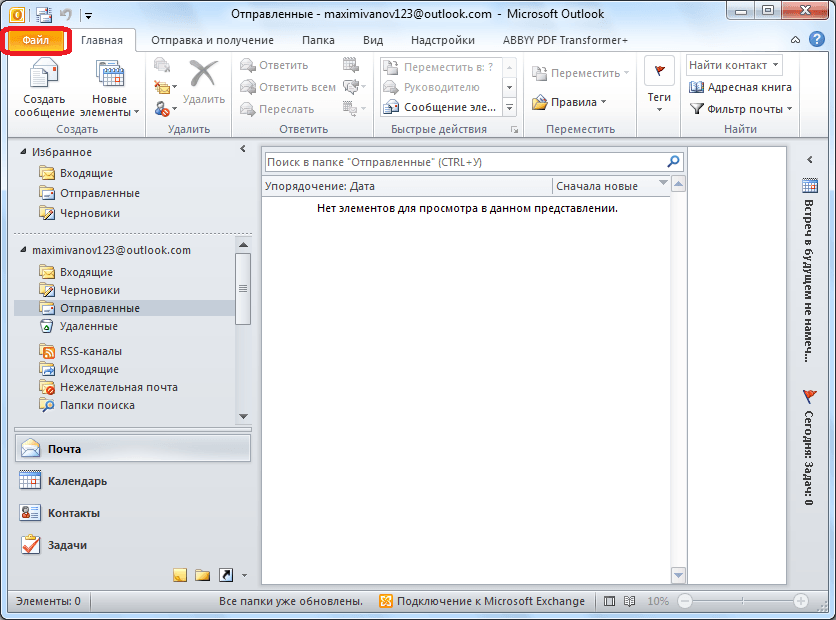Select the Junk Mail (Нежелательная почта) folder
Image resolution: width=836 pixels, height=620 pixels.
point(118,387)
